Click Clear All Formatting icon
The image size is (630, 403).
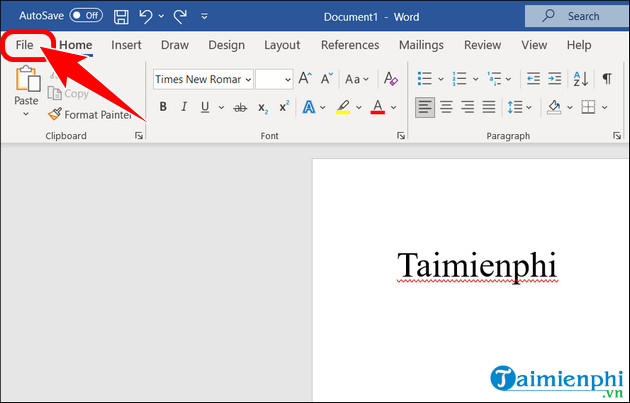[x=391, y=79]
